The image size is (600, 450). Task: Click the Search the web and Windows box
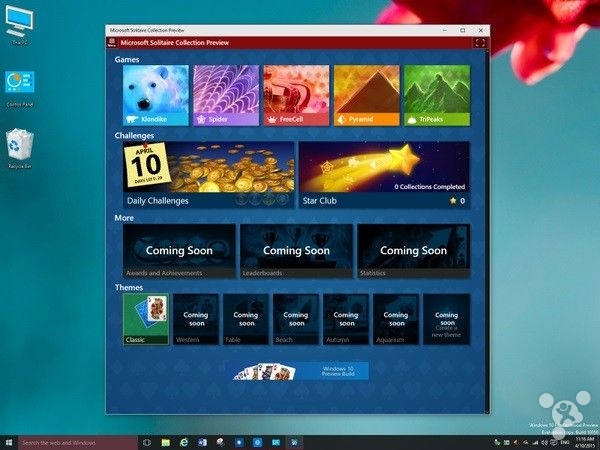point(78,443)
